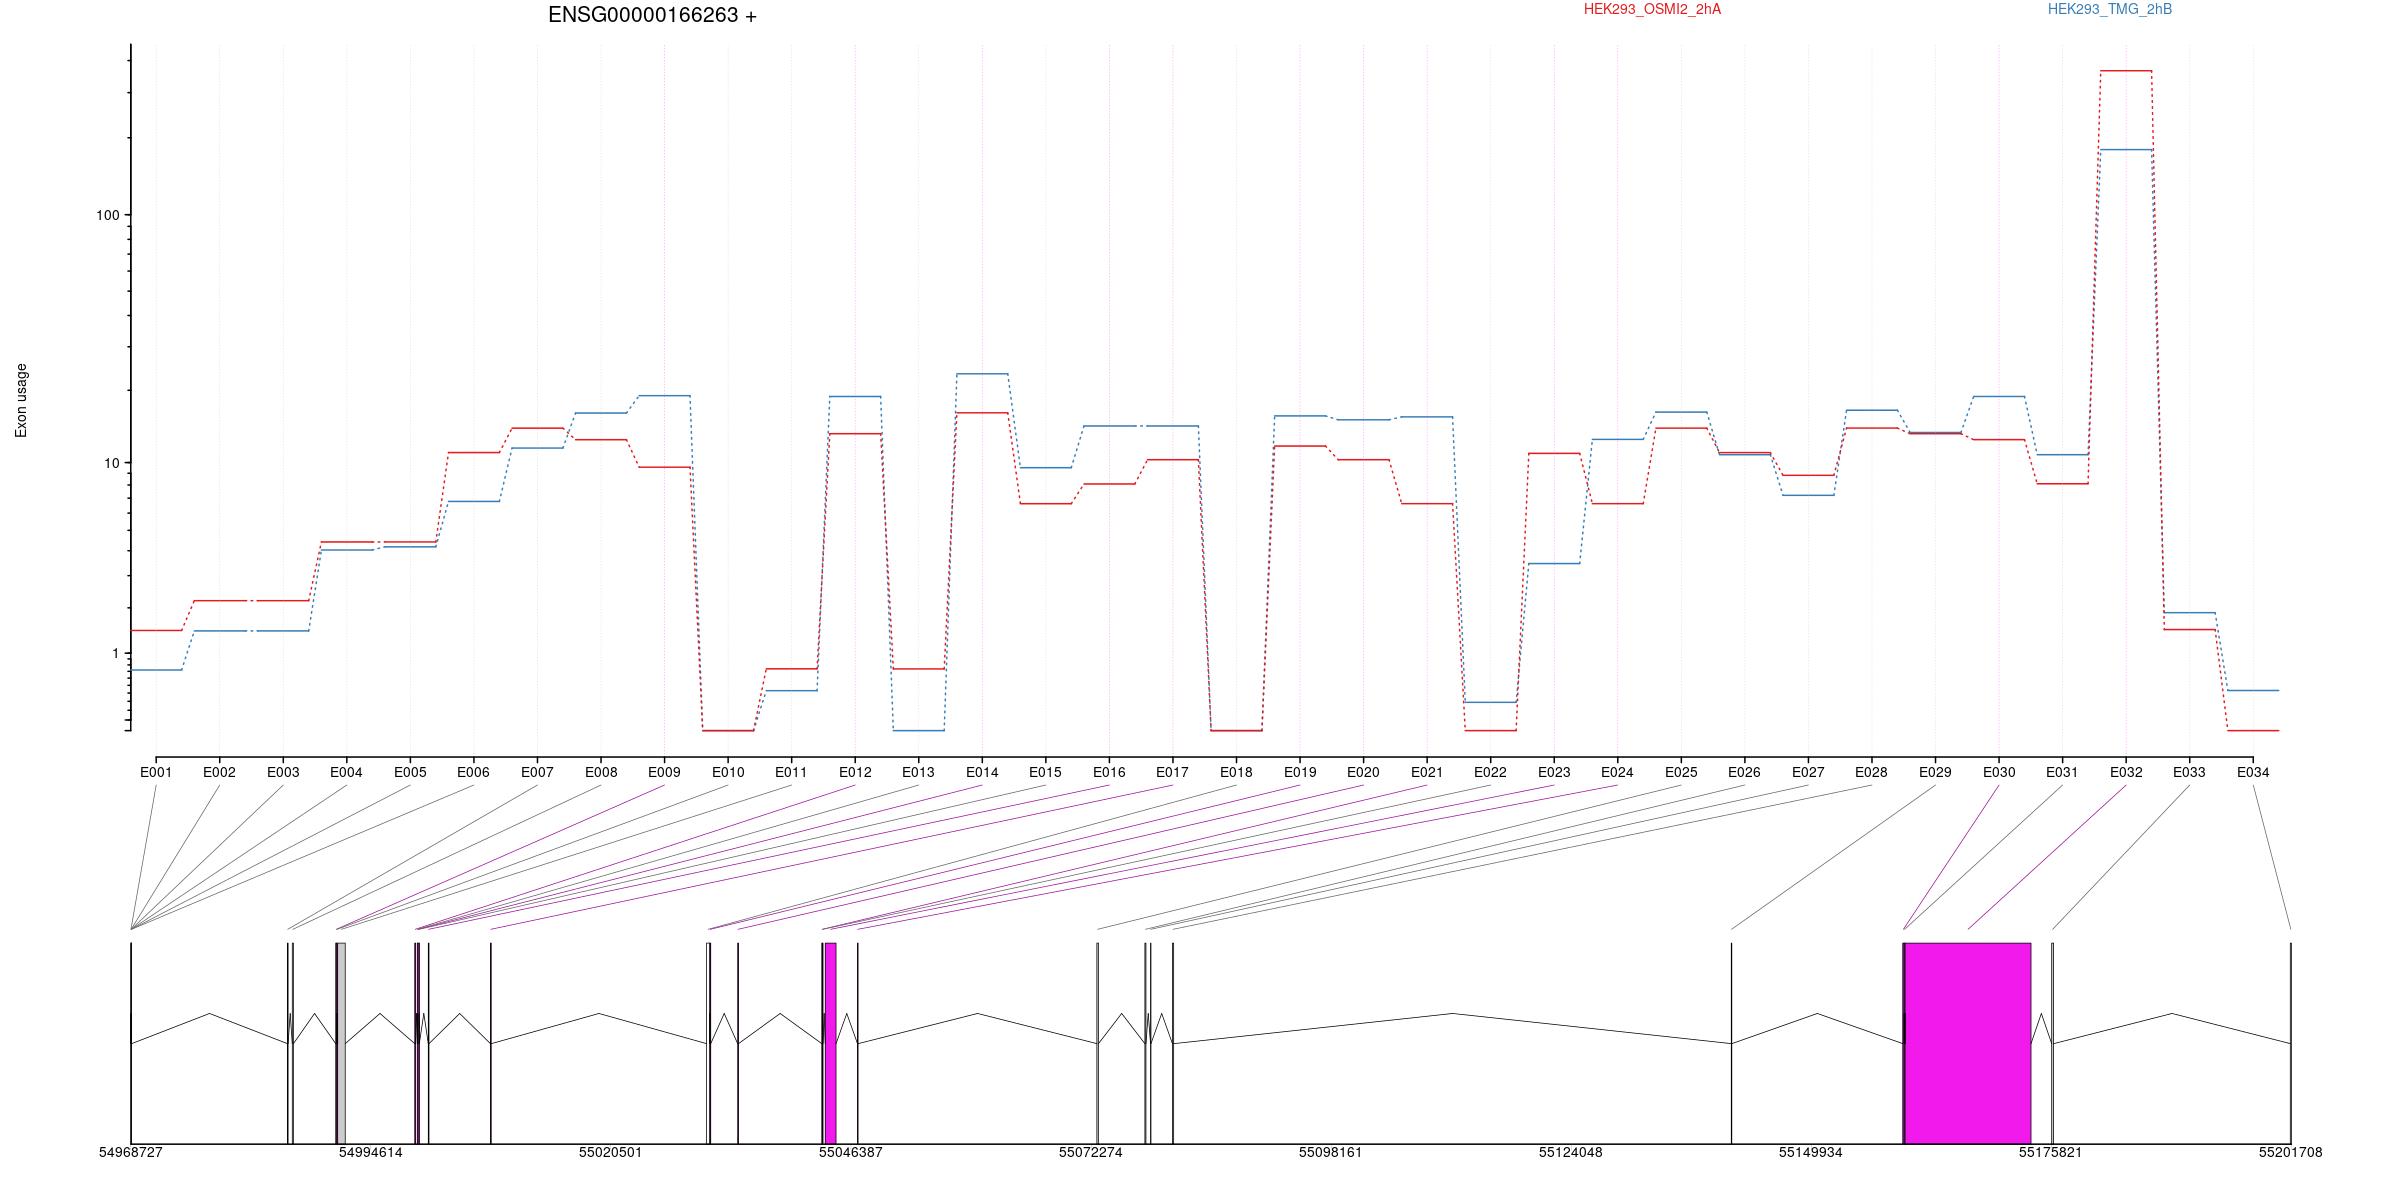Click exon label E006

coord(473,772)
